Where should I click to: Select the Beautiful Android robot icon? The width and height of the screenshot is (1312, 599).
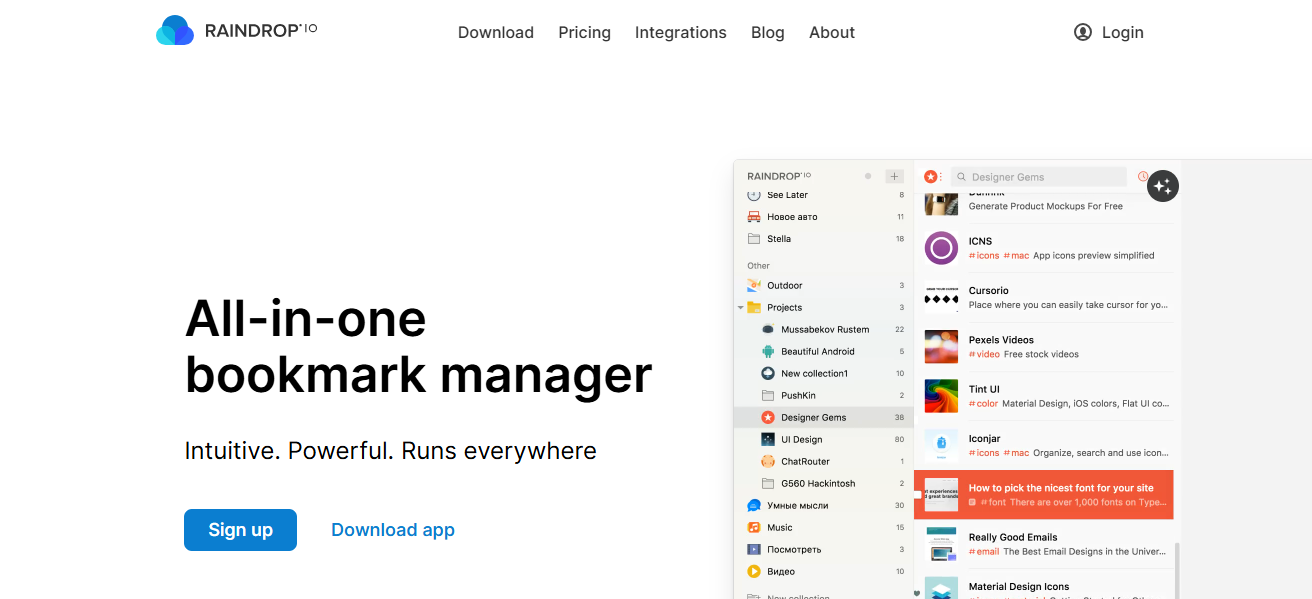768,351
